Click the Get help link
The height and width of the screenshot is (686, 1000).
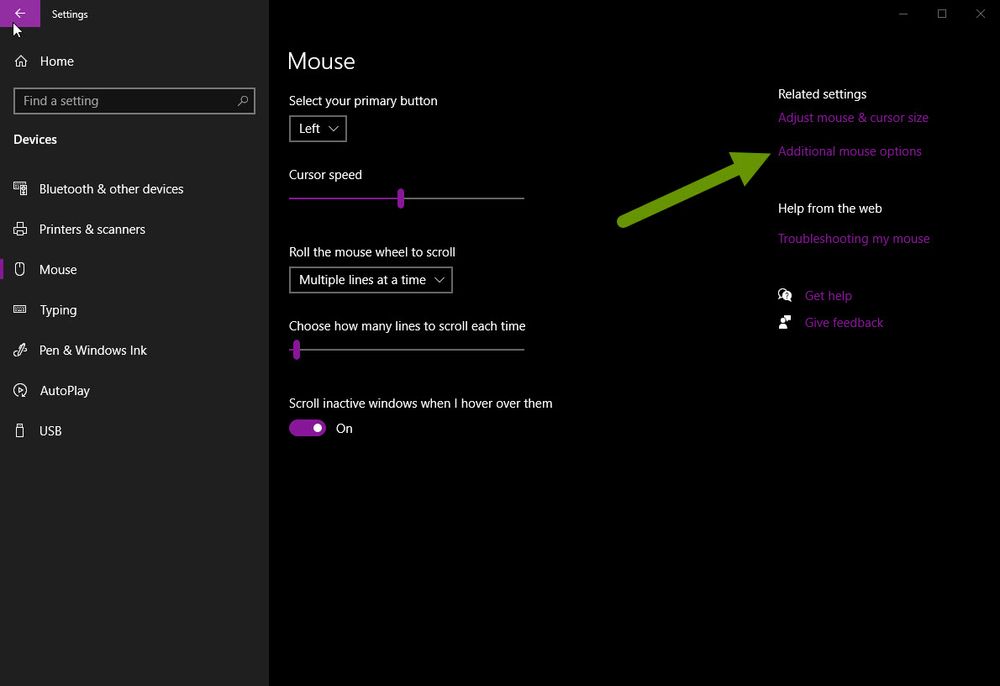point(827,295)
